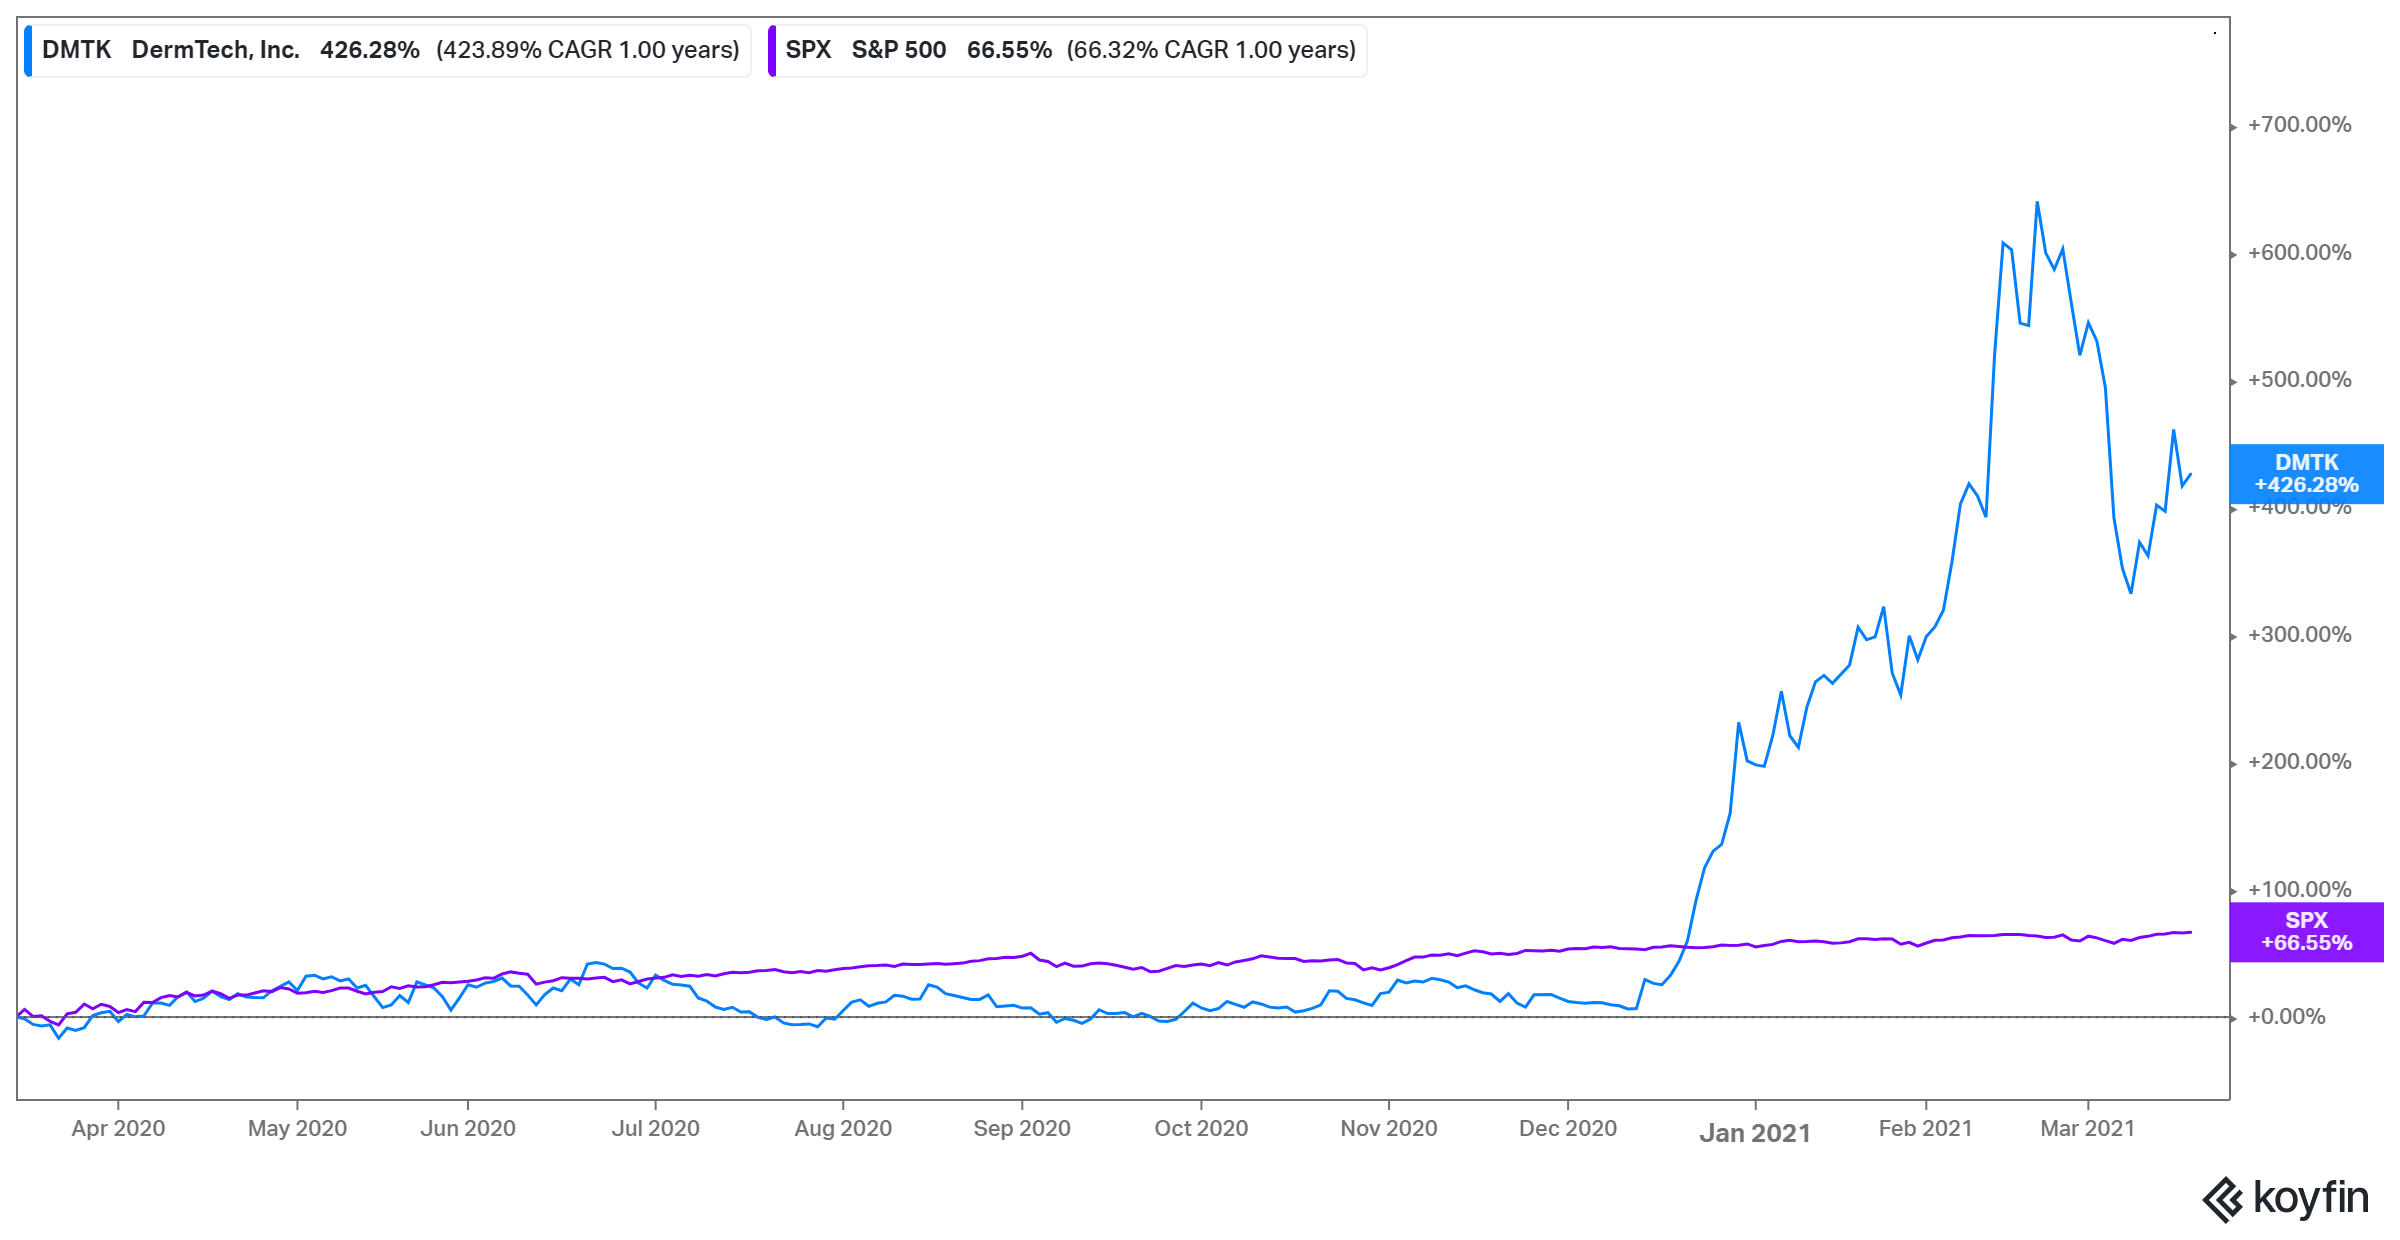Click the DMTK DermTech legend box
2400x1240 pixels.
pyautogui.click(x=387, y=50)
